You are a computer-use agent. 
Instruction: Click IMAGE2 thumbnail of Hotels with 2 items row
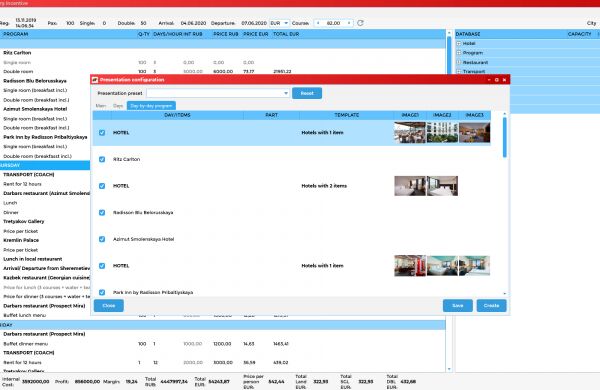442,186
